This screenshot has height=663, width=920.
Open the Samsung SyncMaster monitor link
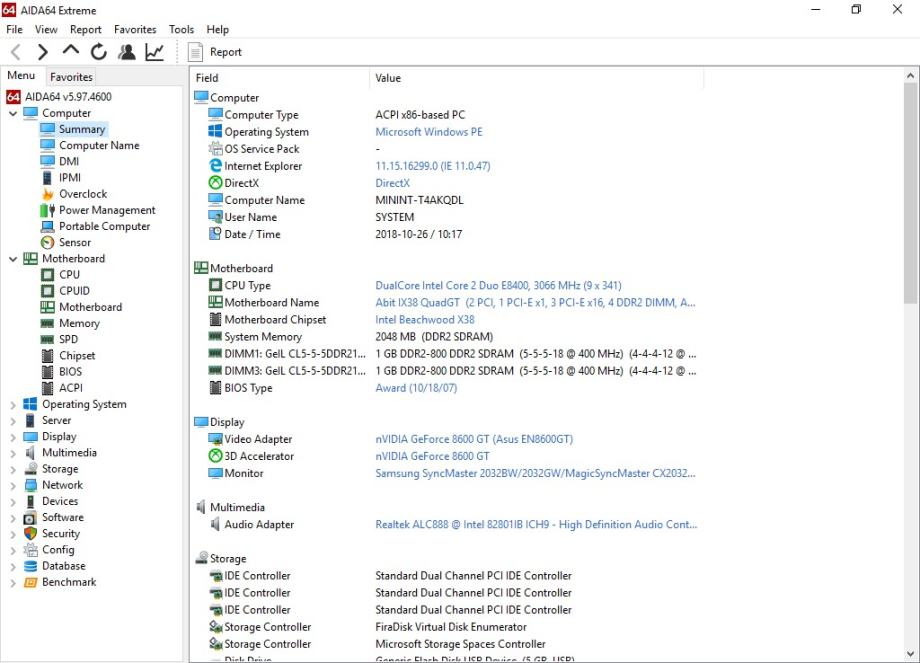click(x=535, y=473)
